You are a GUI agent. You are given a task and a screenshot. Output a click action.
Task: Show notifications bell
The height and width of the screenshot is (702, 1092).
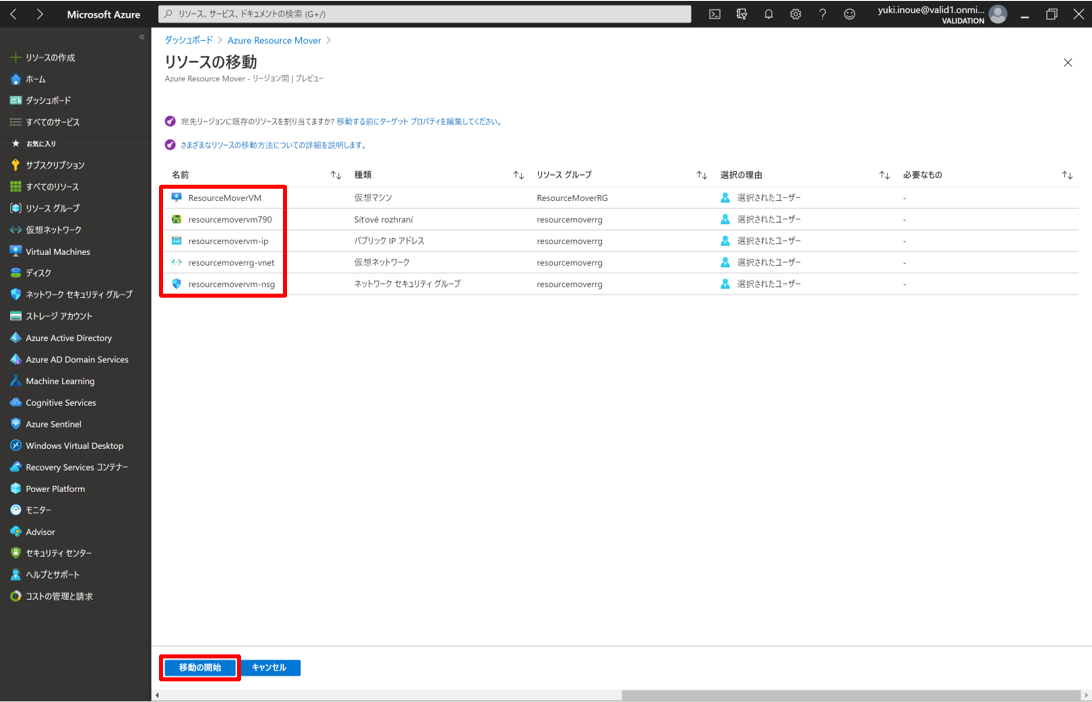[x=768, y=14]
